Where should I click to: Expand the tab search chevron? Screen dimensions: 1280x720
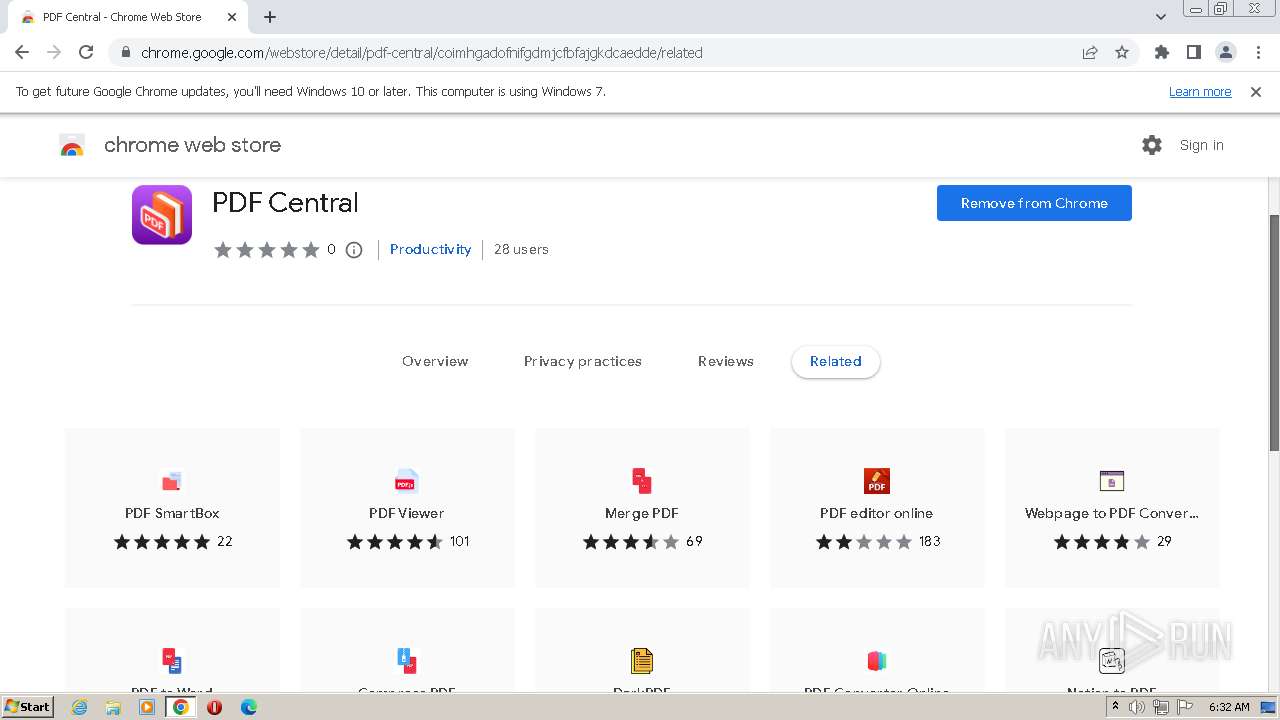coord(1161,17)
